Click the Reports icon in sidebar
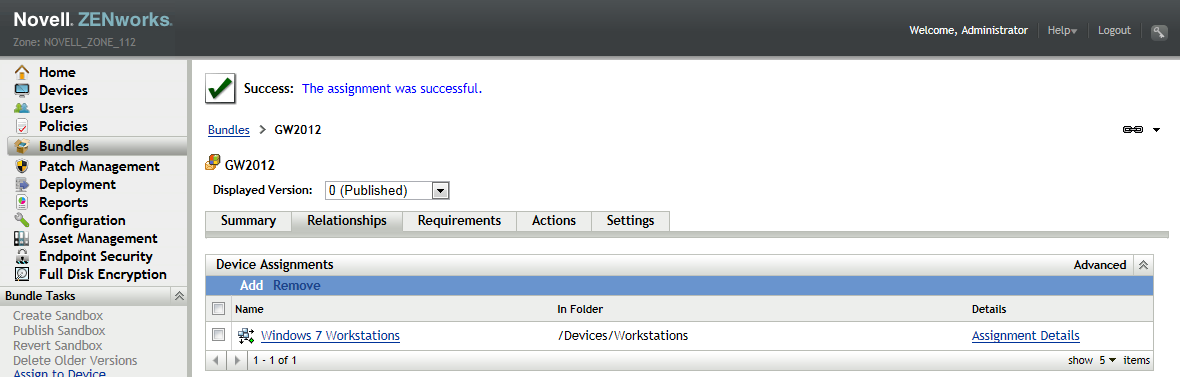 23,202
